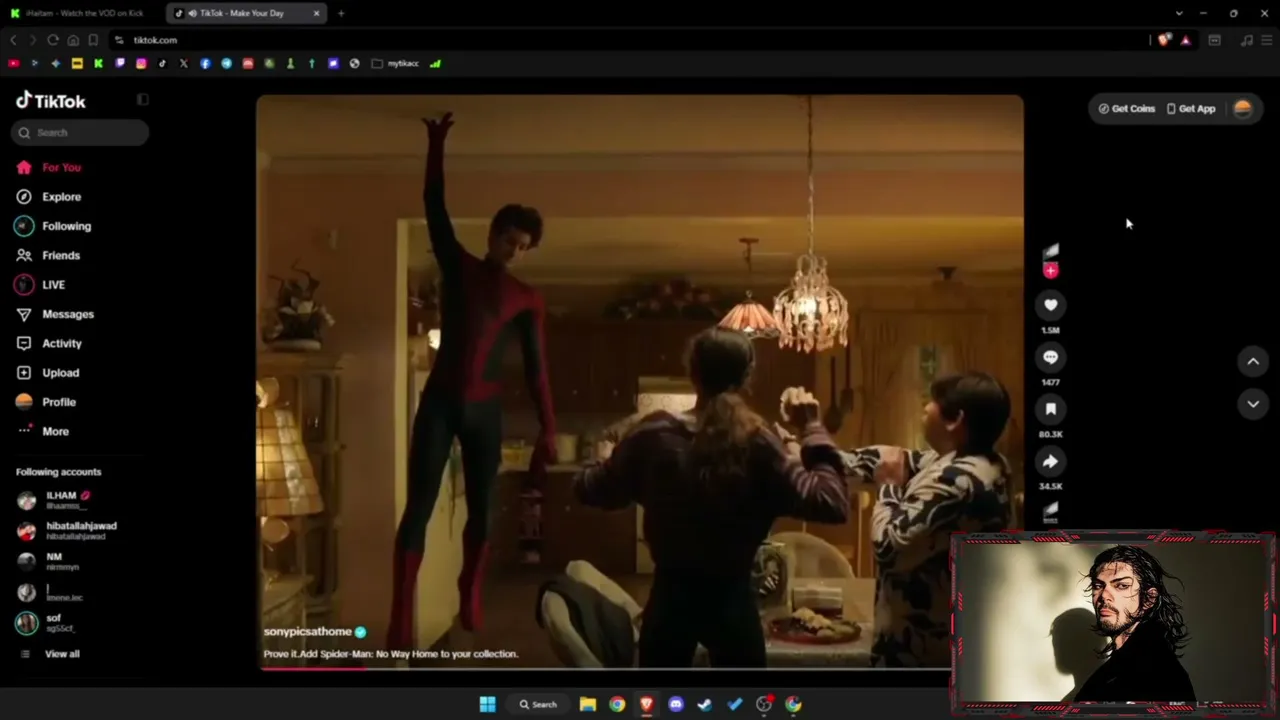
Task: Open the mytikacc bookmarks folder
Action: pos(395,63)
